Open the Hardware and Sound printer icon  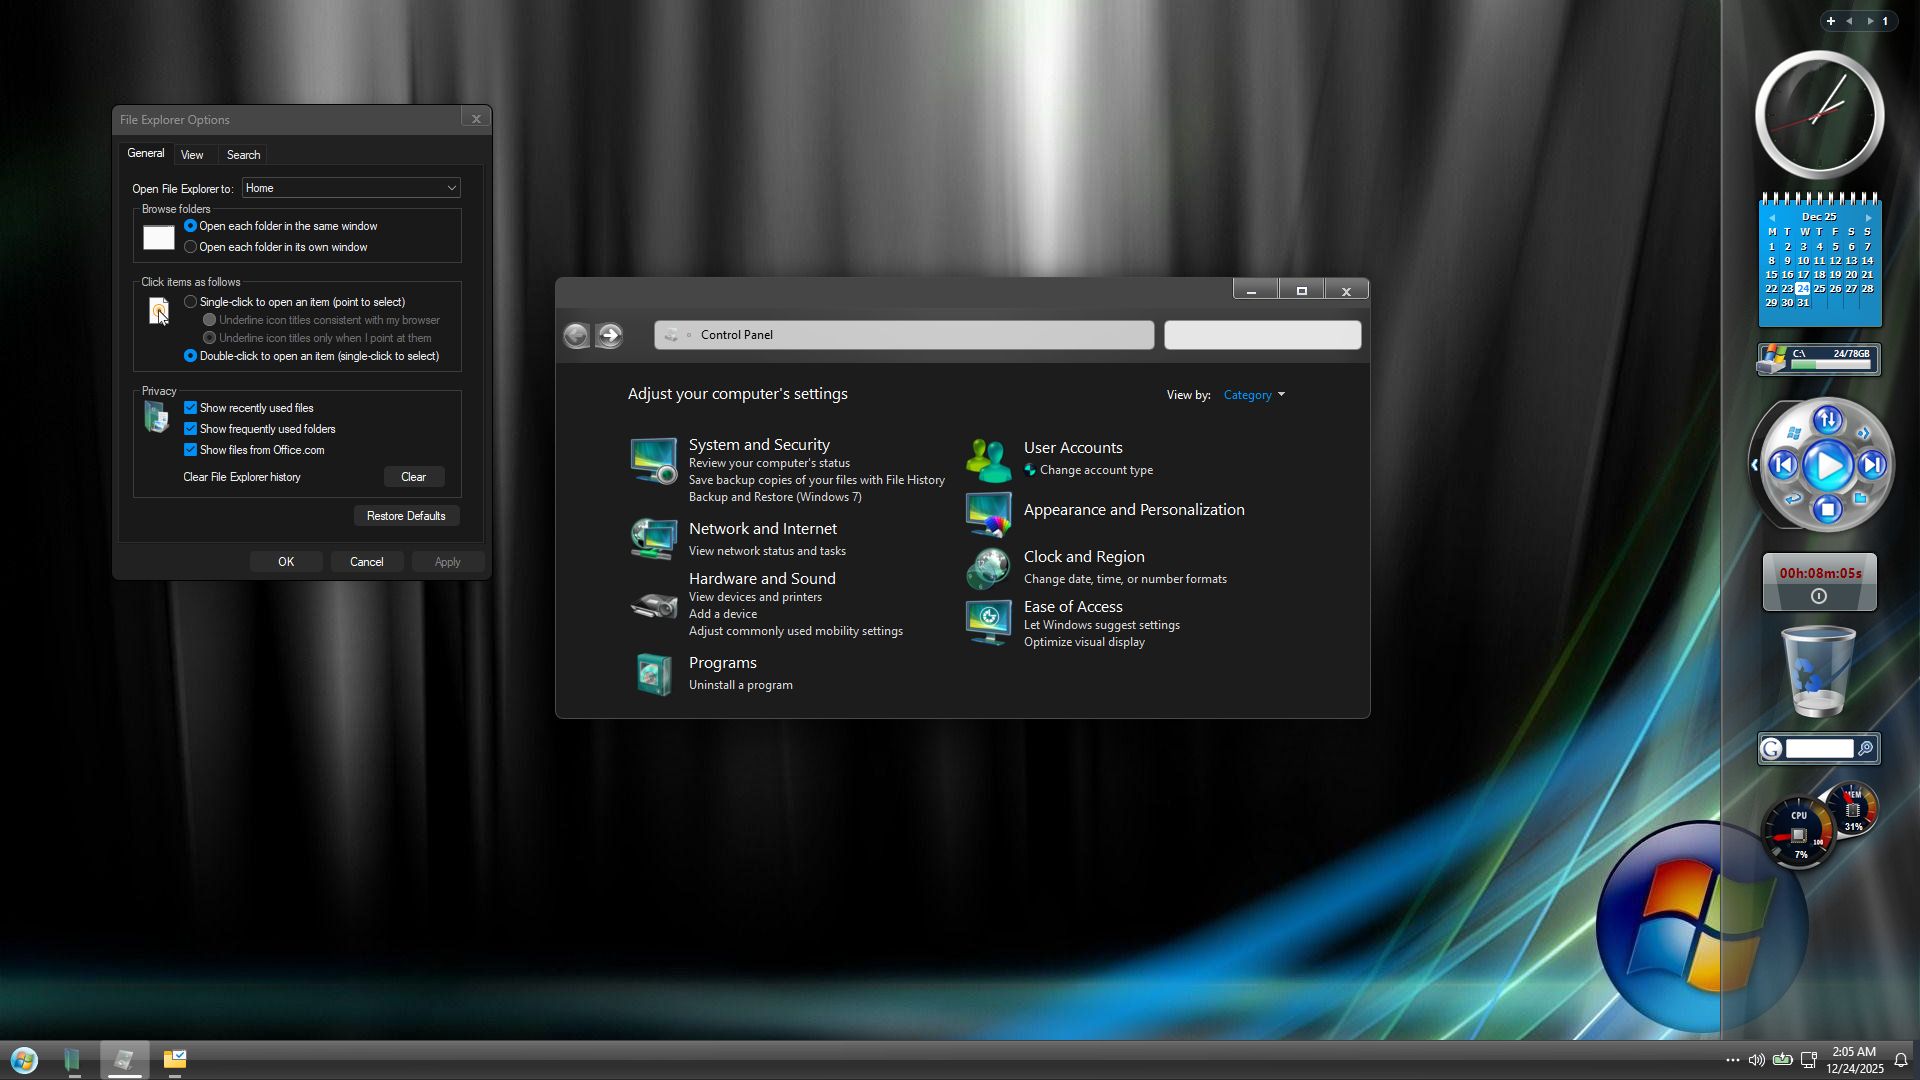coord(653,604)
